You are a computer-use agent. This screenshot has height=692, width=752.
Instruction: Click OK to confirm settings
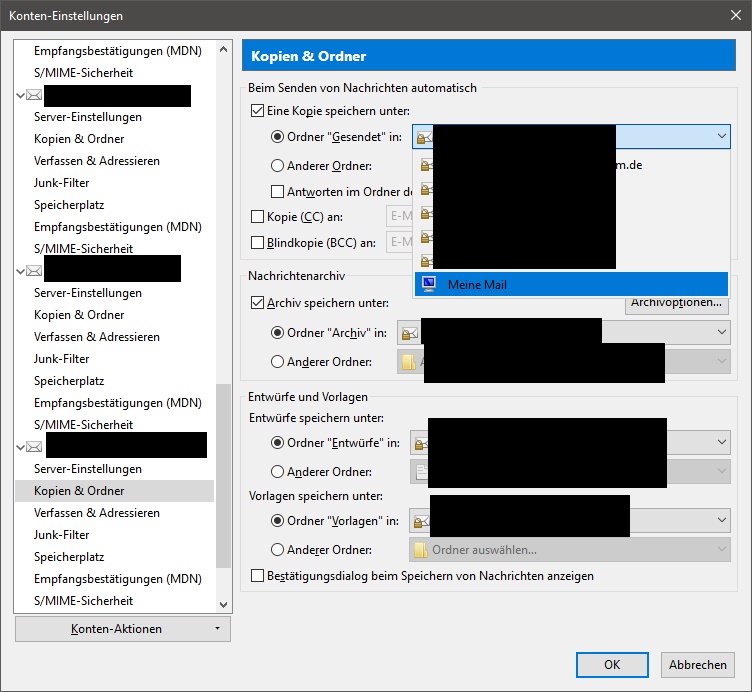coord(612,665)
